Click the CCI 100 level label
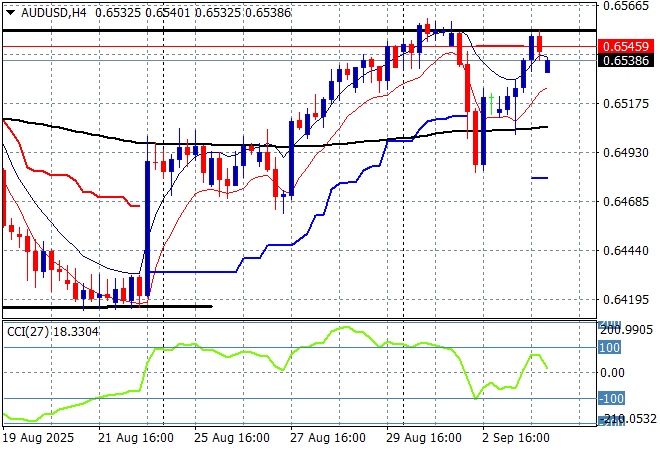The image size is (660, 450). pos(609,348)
